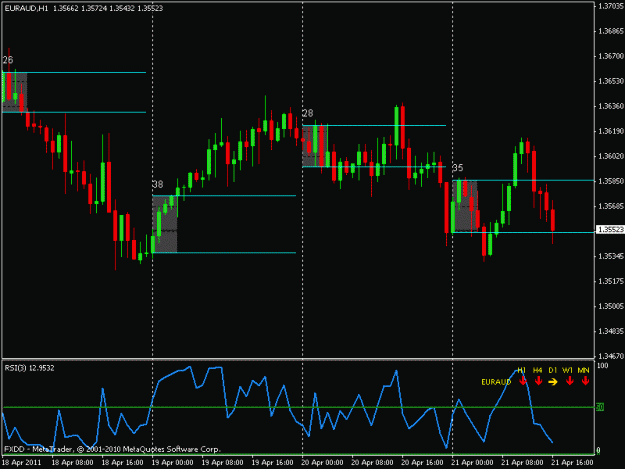625x469 pixels.
Task: Click the 18 Apr 08:00 time label
Action: [73, 463]
